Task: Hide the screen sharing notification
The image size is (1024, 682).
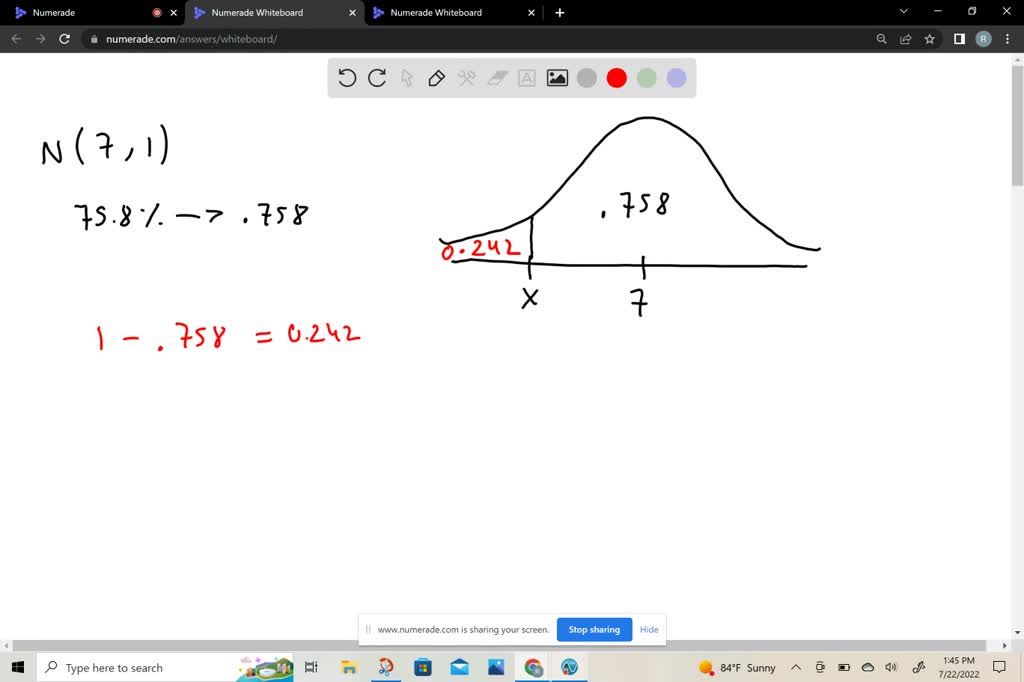Action: 649,630
